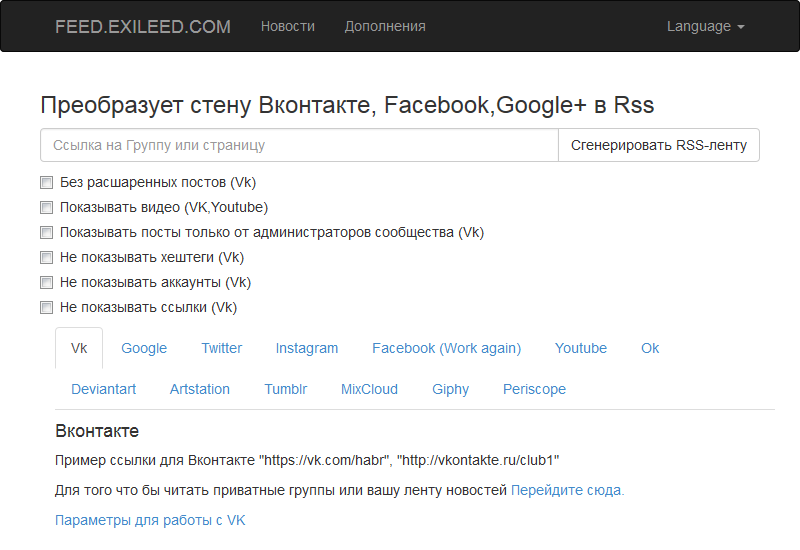Switch to Facebook (Work again) tab
Screen dimensions: 800x550
coord(446,349)
